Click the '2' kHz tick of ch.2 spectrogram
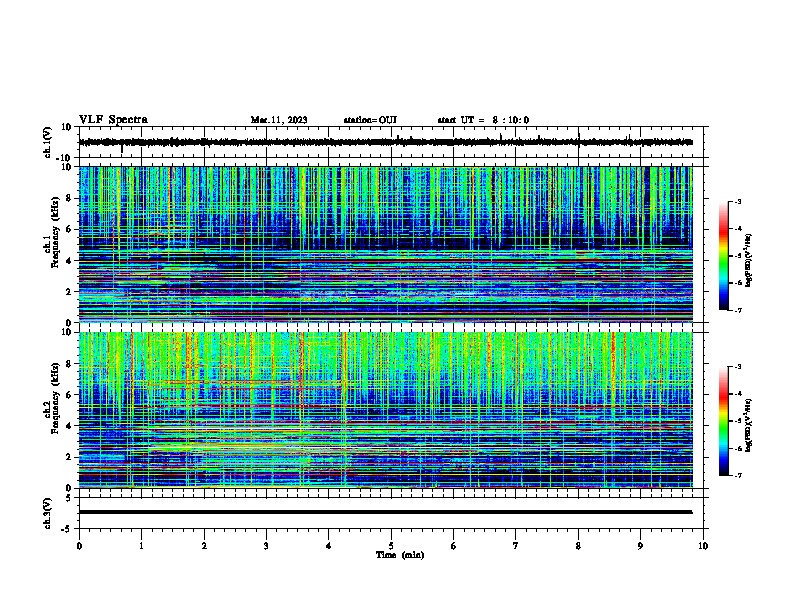Viewport: 792px width, 612px height. pyautogui.click(x=70, y=457)
